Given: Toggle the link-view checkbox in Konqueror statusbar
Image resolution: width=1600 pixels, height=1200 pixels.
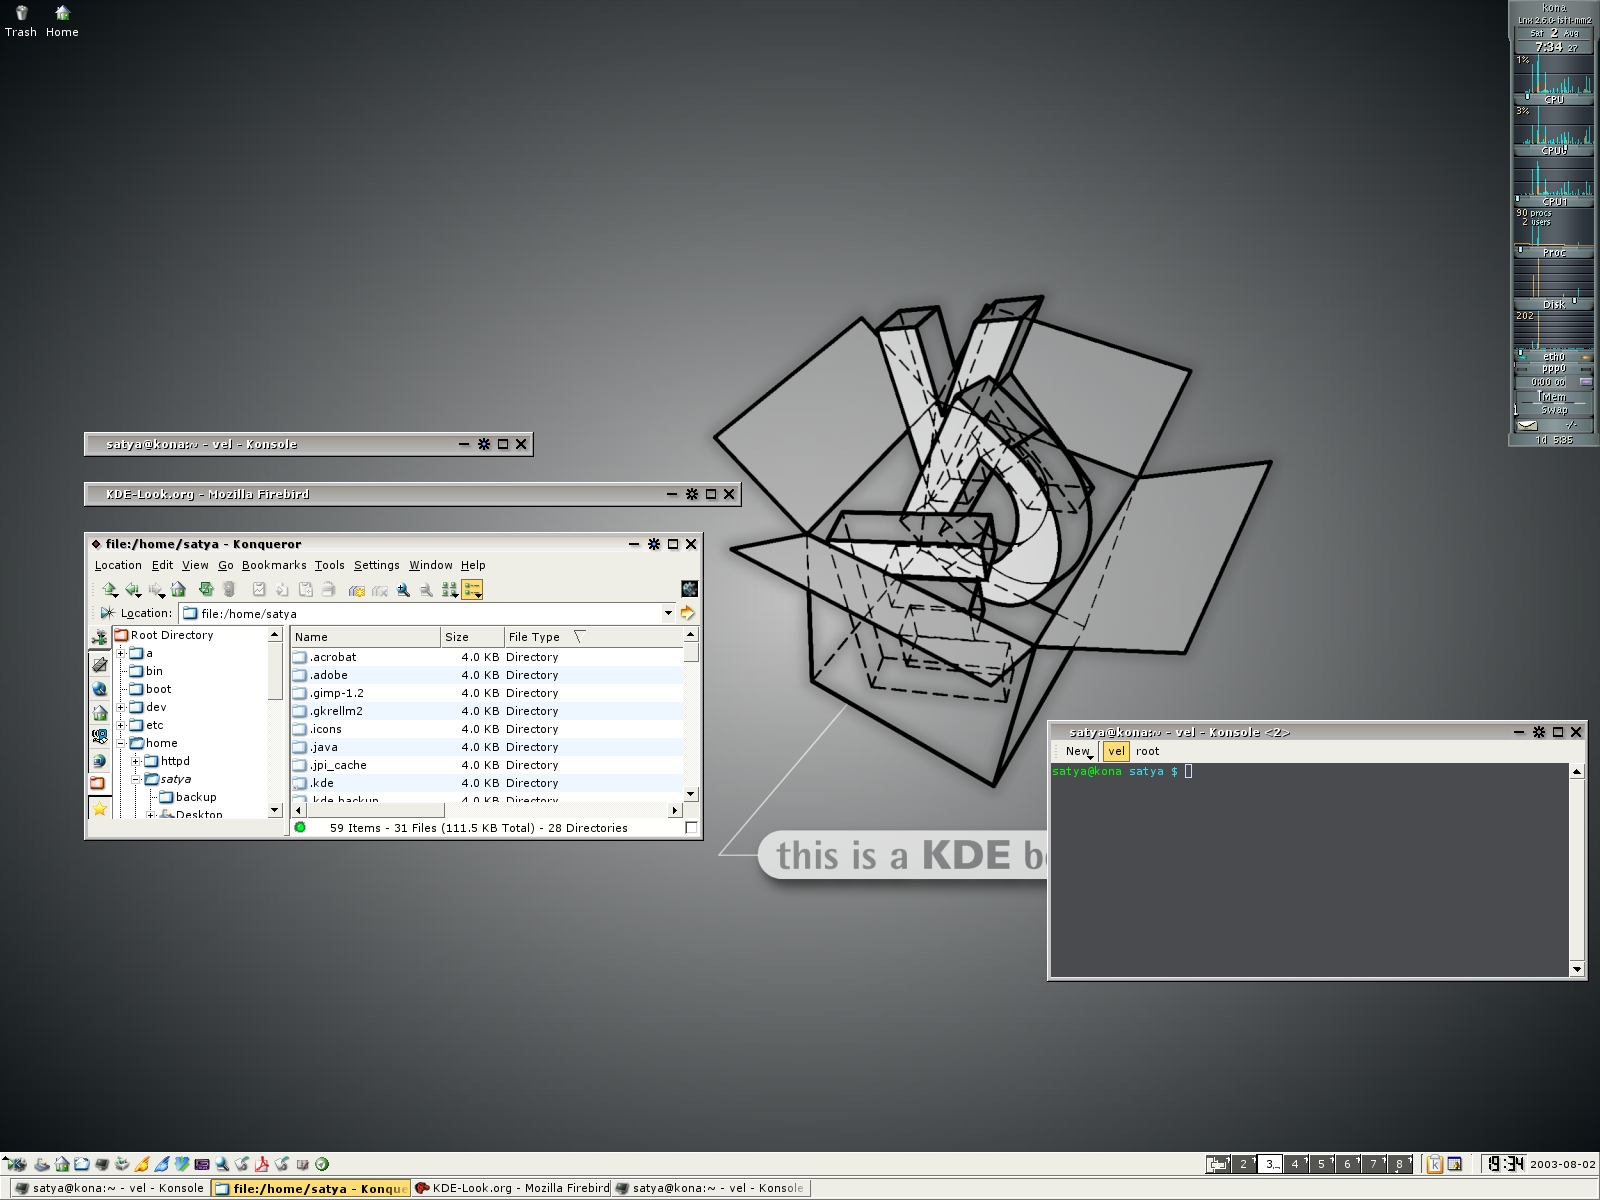Looking at the screenshot, I should click(691, 827).
